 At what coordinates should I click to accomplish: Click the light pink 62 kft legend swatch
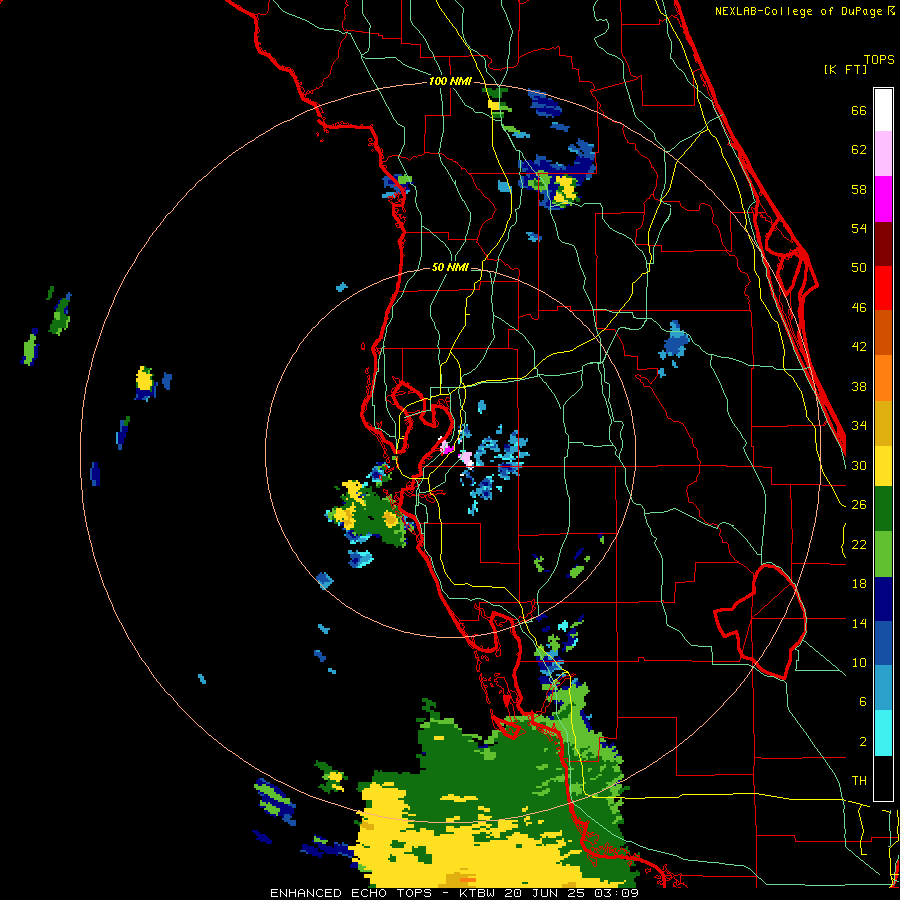[x=883, y=154]
